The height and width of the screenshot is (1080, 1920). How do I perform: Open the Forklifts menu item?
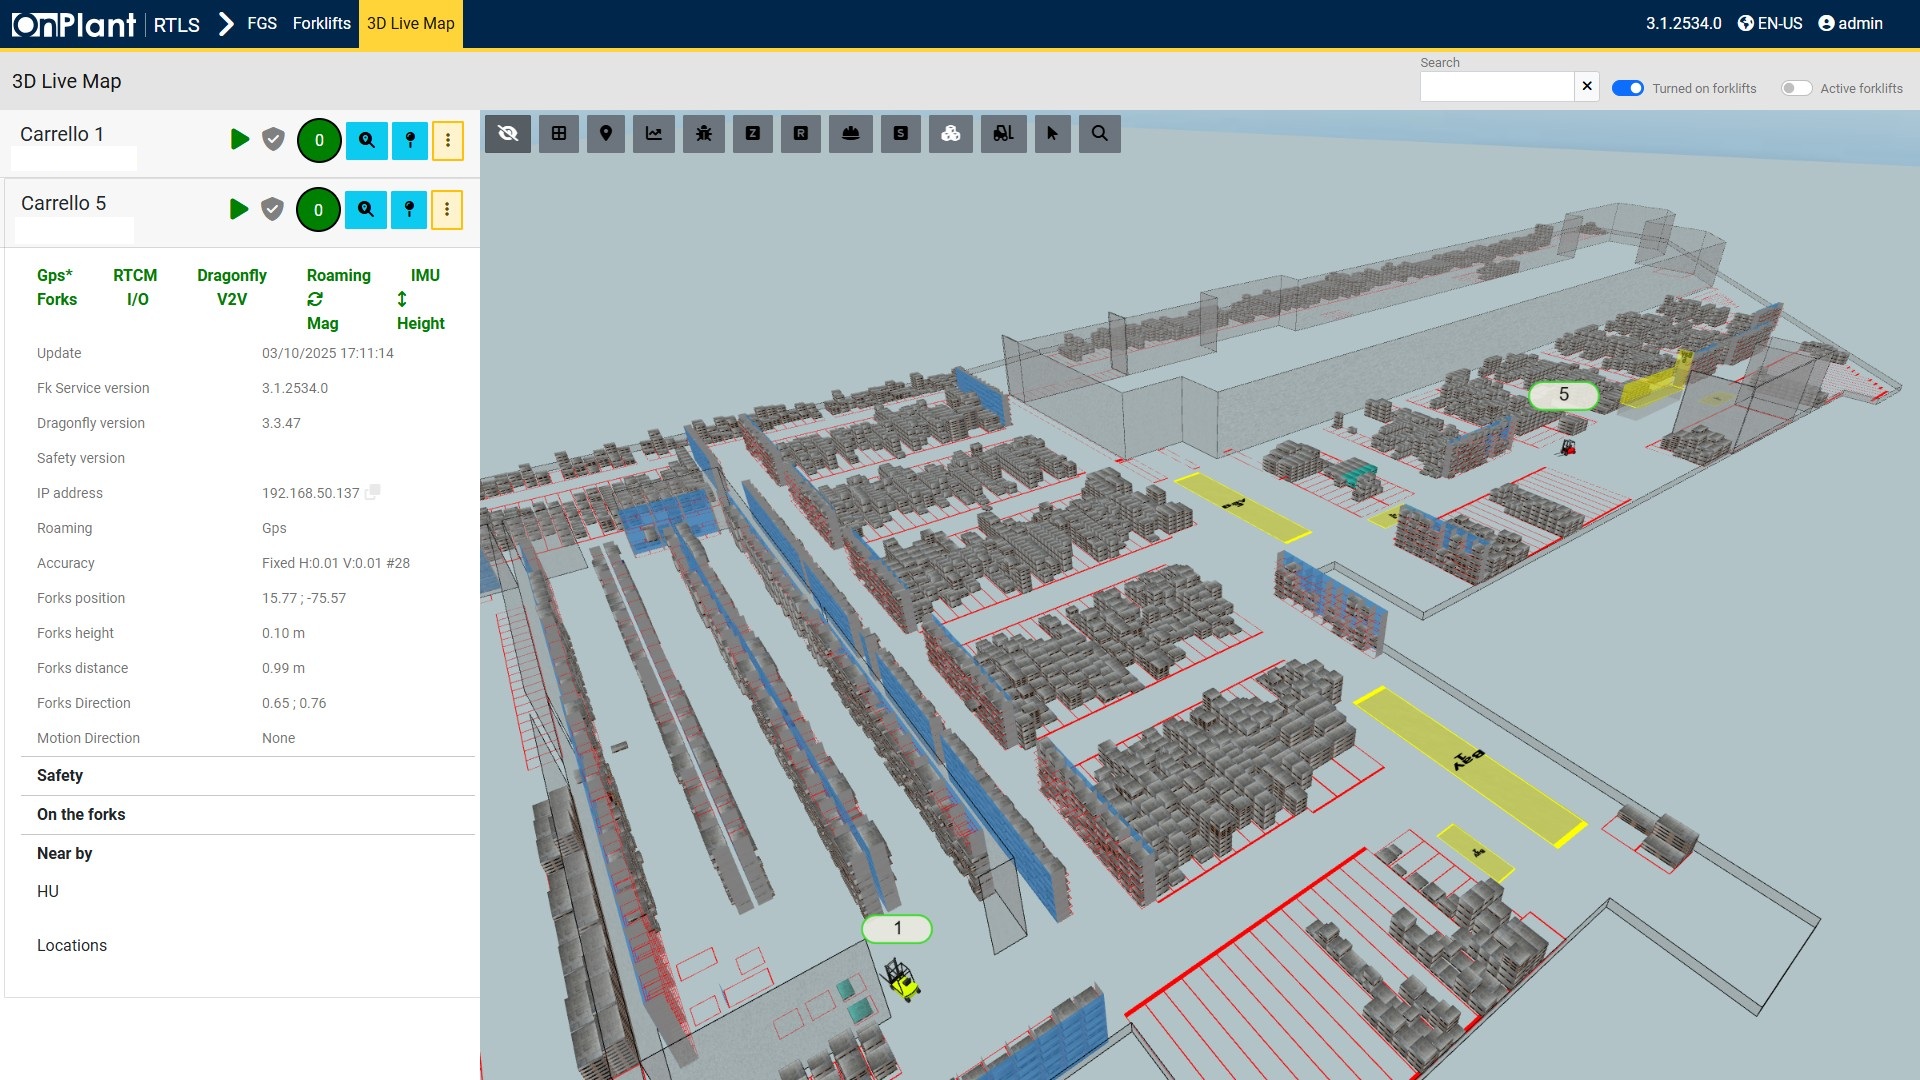coord(321,23)
